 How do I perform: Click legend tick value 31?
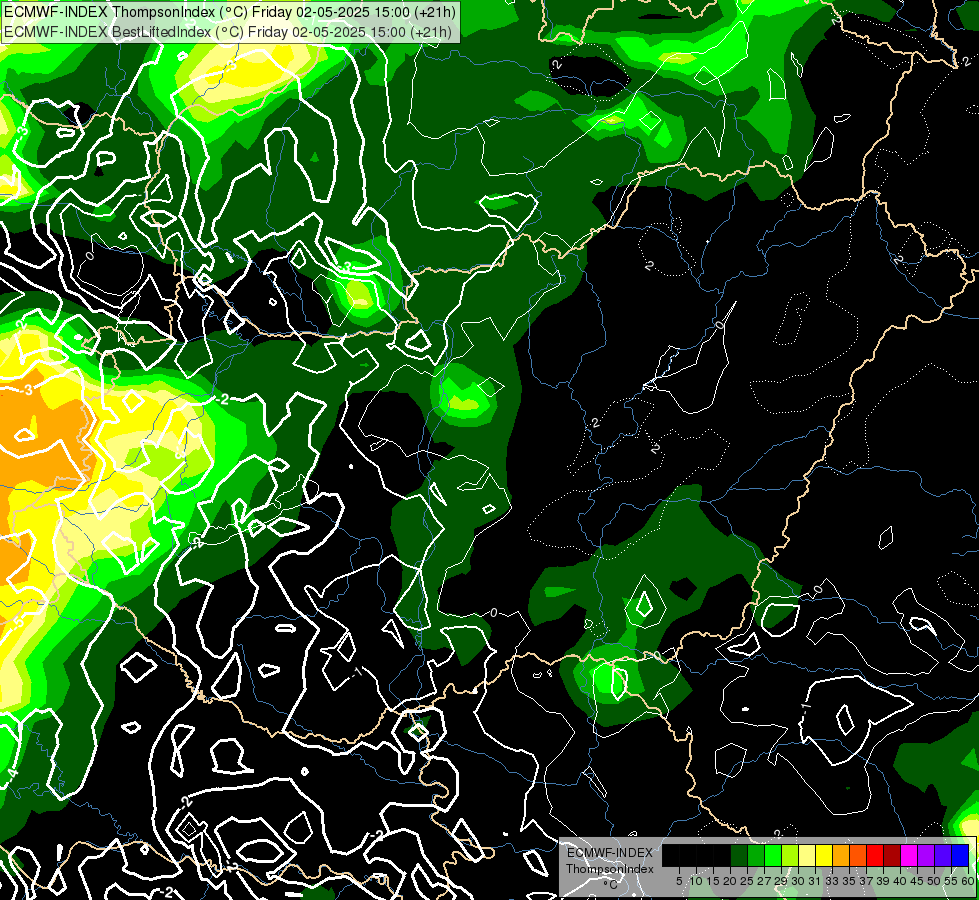(x=815, y=881)
